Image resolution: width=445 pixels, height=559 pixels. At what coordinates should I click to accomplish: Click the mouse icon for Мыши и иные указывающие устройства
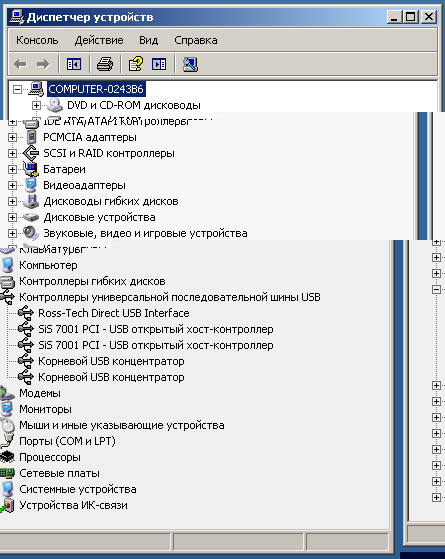tap(7, 425)
